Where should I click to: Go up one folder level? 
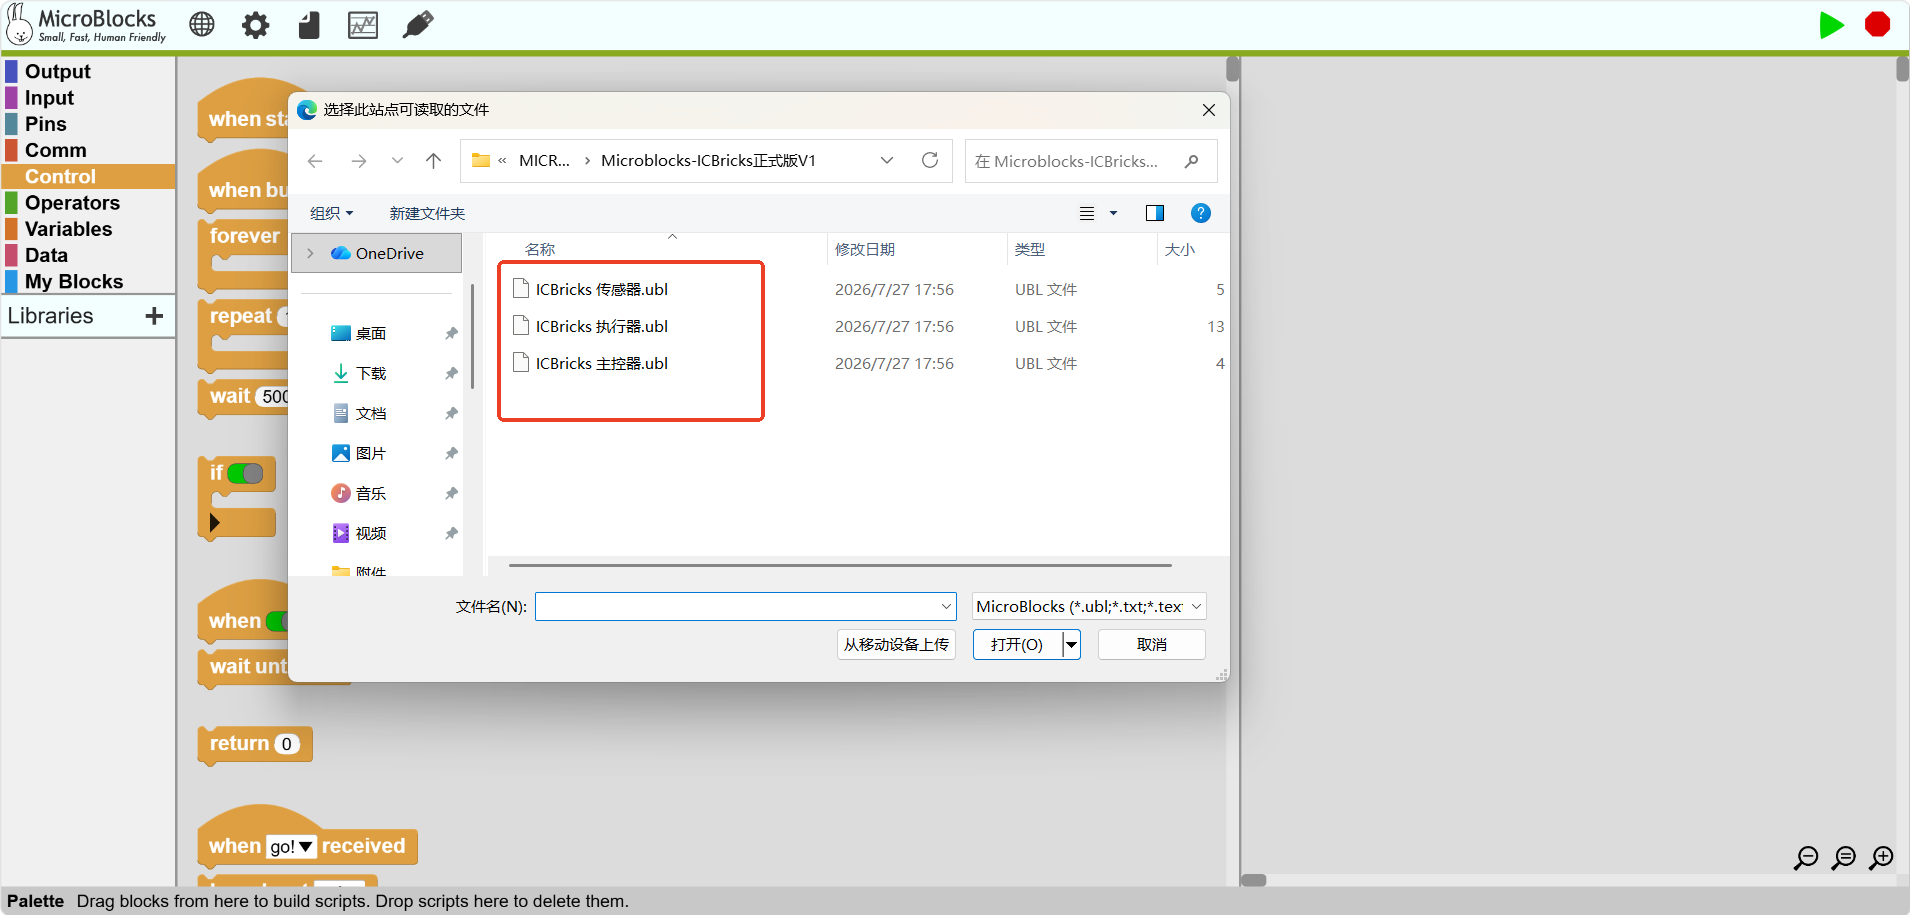coord(433,161)
